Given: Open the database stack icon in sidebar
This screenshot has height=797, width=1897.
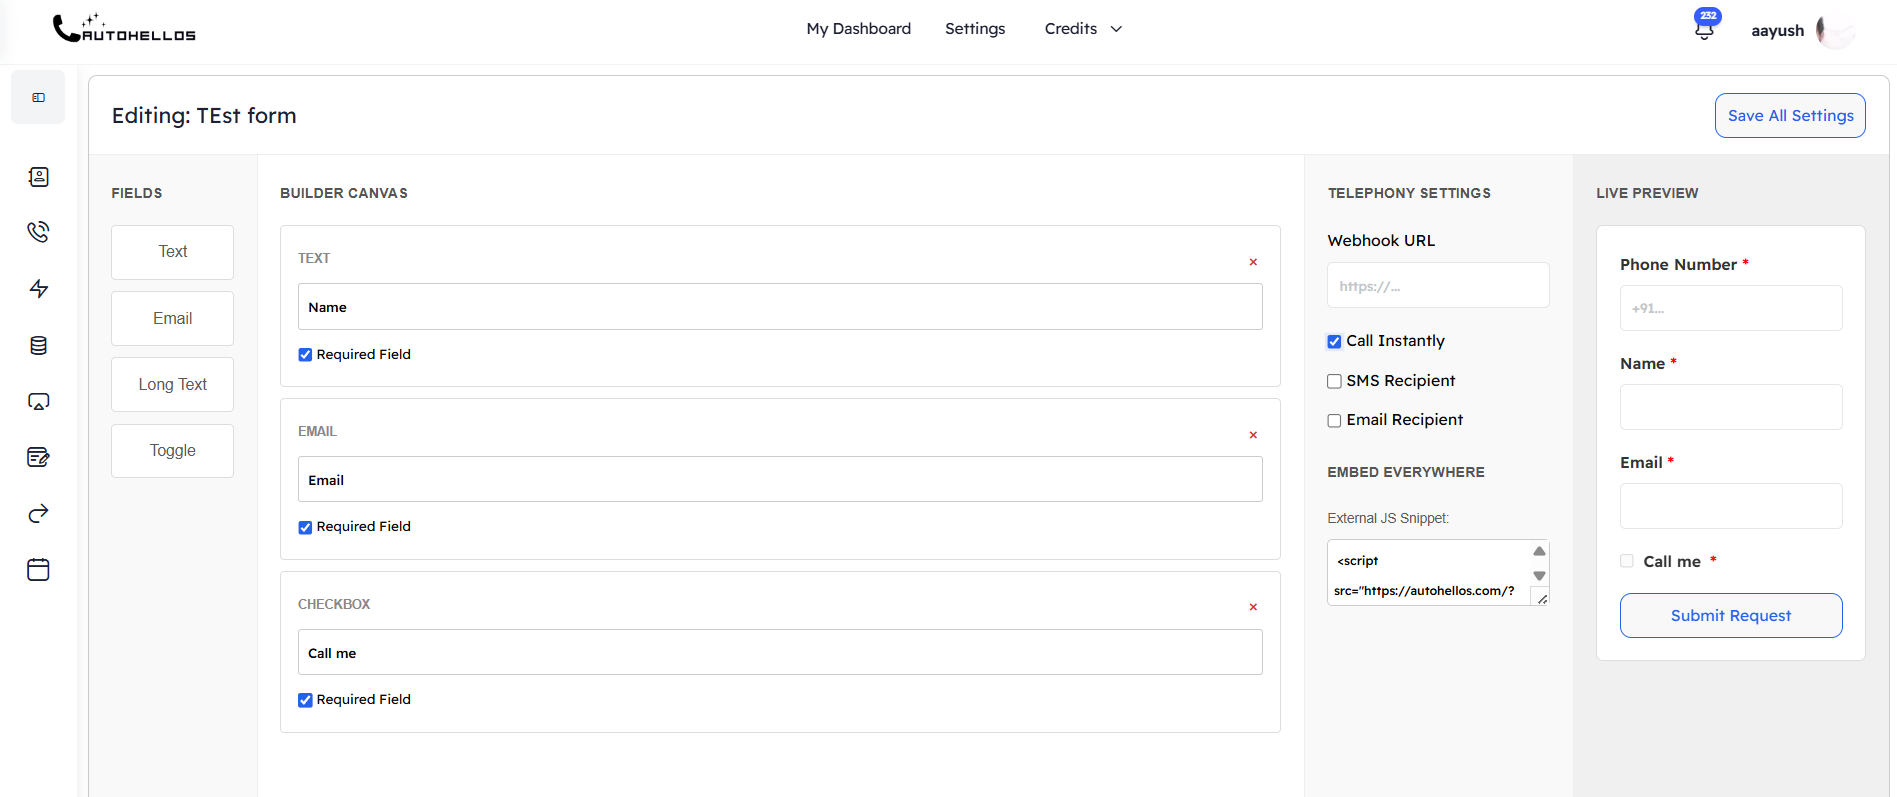Looking at the screenshot, I should click(x=38, y=346).
